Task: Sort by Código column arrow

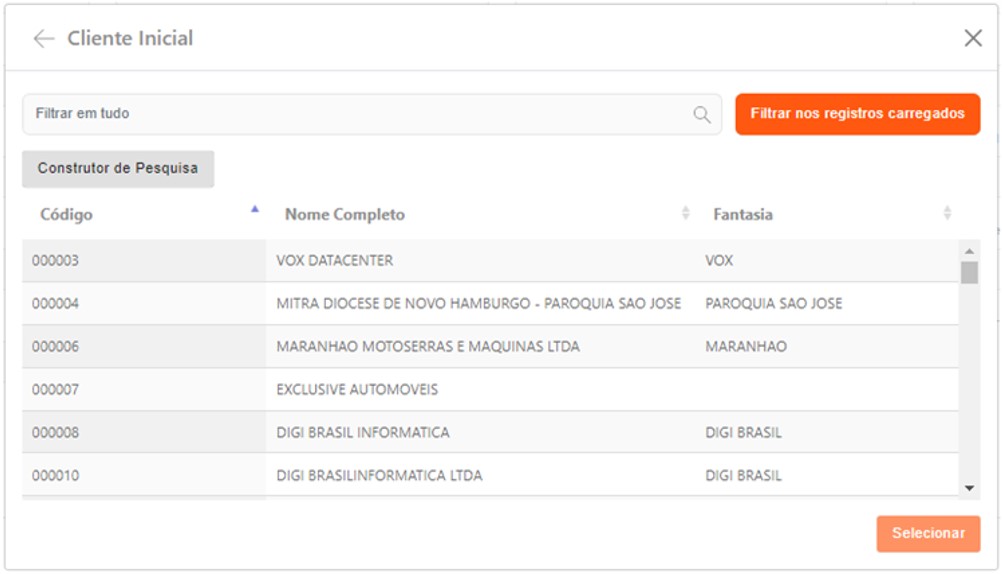Action: [x=255, y=209]
